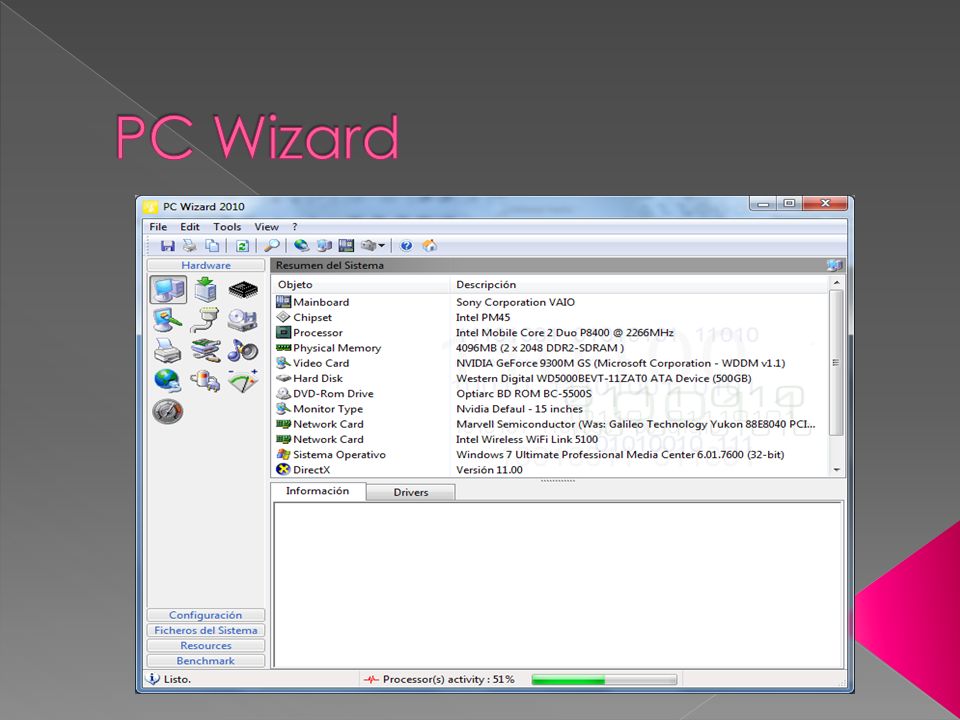The width and height of the screenshot is (960, 720).
Task: Select the Network Card row for Marvell Semiconductor
Action: 550,424
